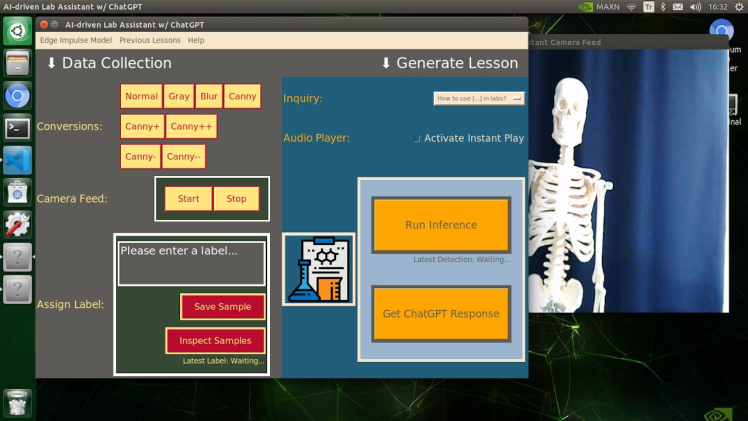The image size is (748, 421).
Task: Click the lab flask logo image
Action: pyautogui.click(x=319, y=269)
